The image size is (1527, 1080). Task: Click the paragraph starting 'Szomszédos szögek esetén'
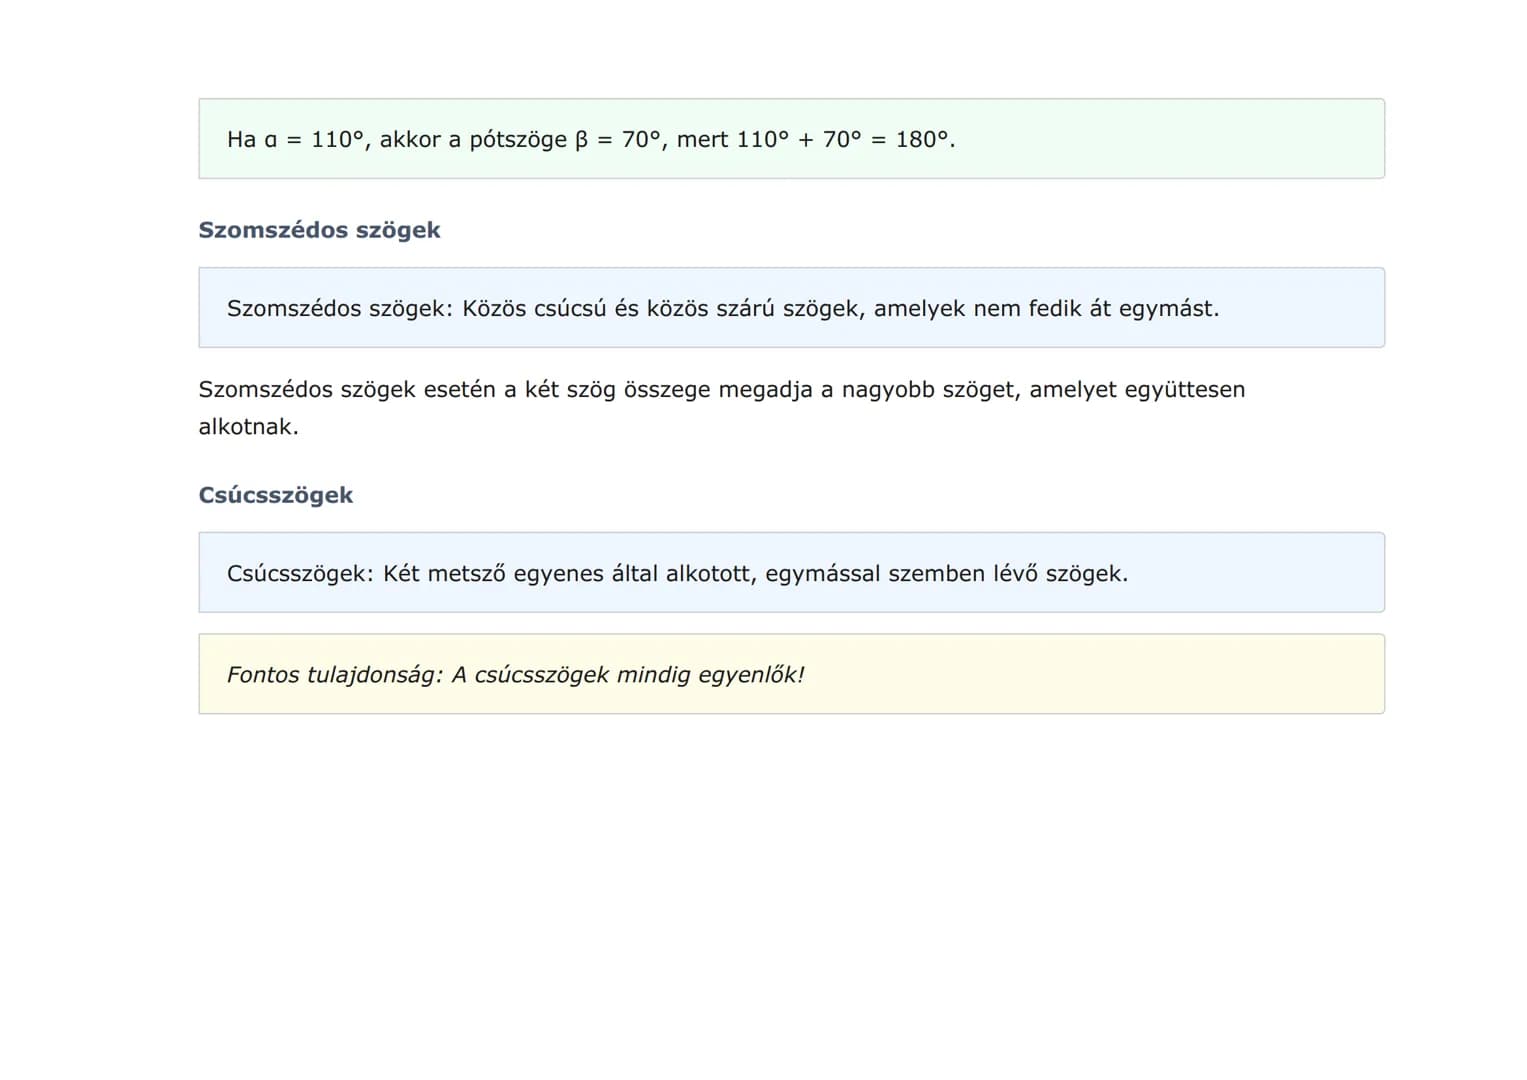pos(720,390)
